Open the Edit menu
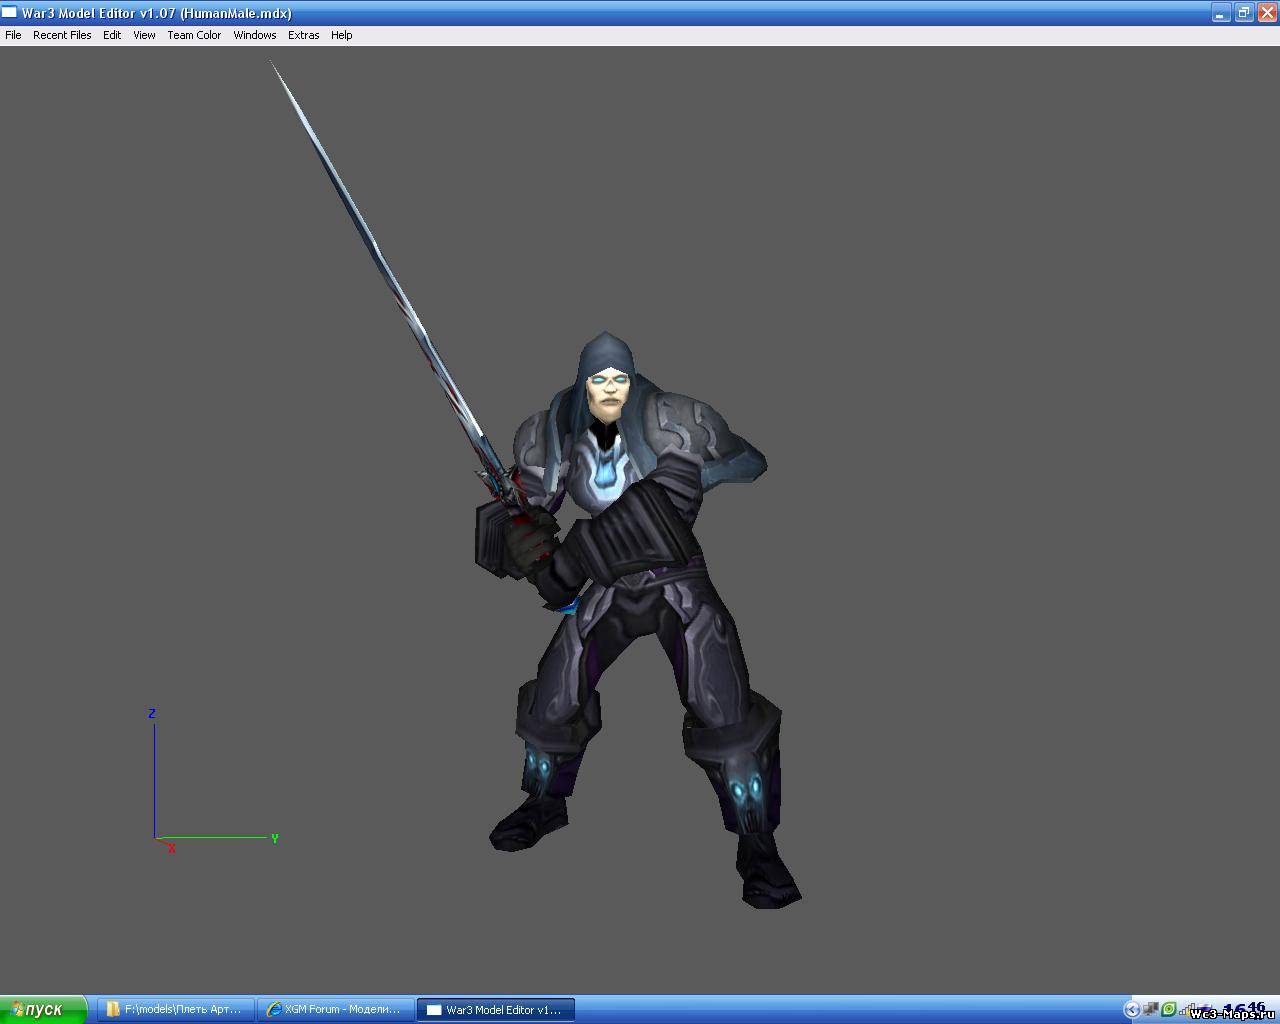Image resolution: width=1280 pixels, height=1024 pixels. [112, 35]
